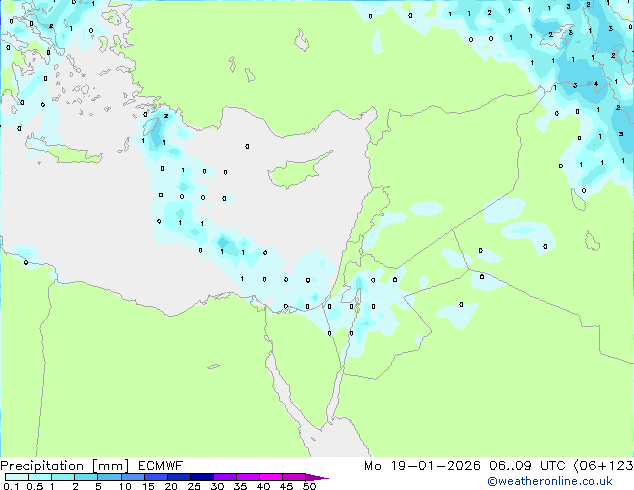Pick the 15–20 mm legend swatch
Viewport: 634px width, 490px height.
[155, 477]
